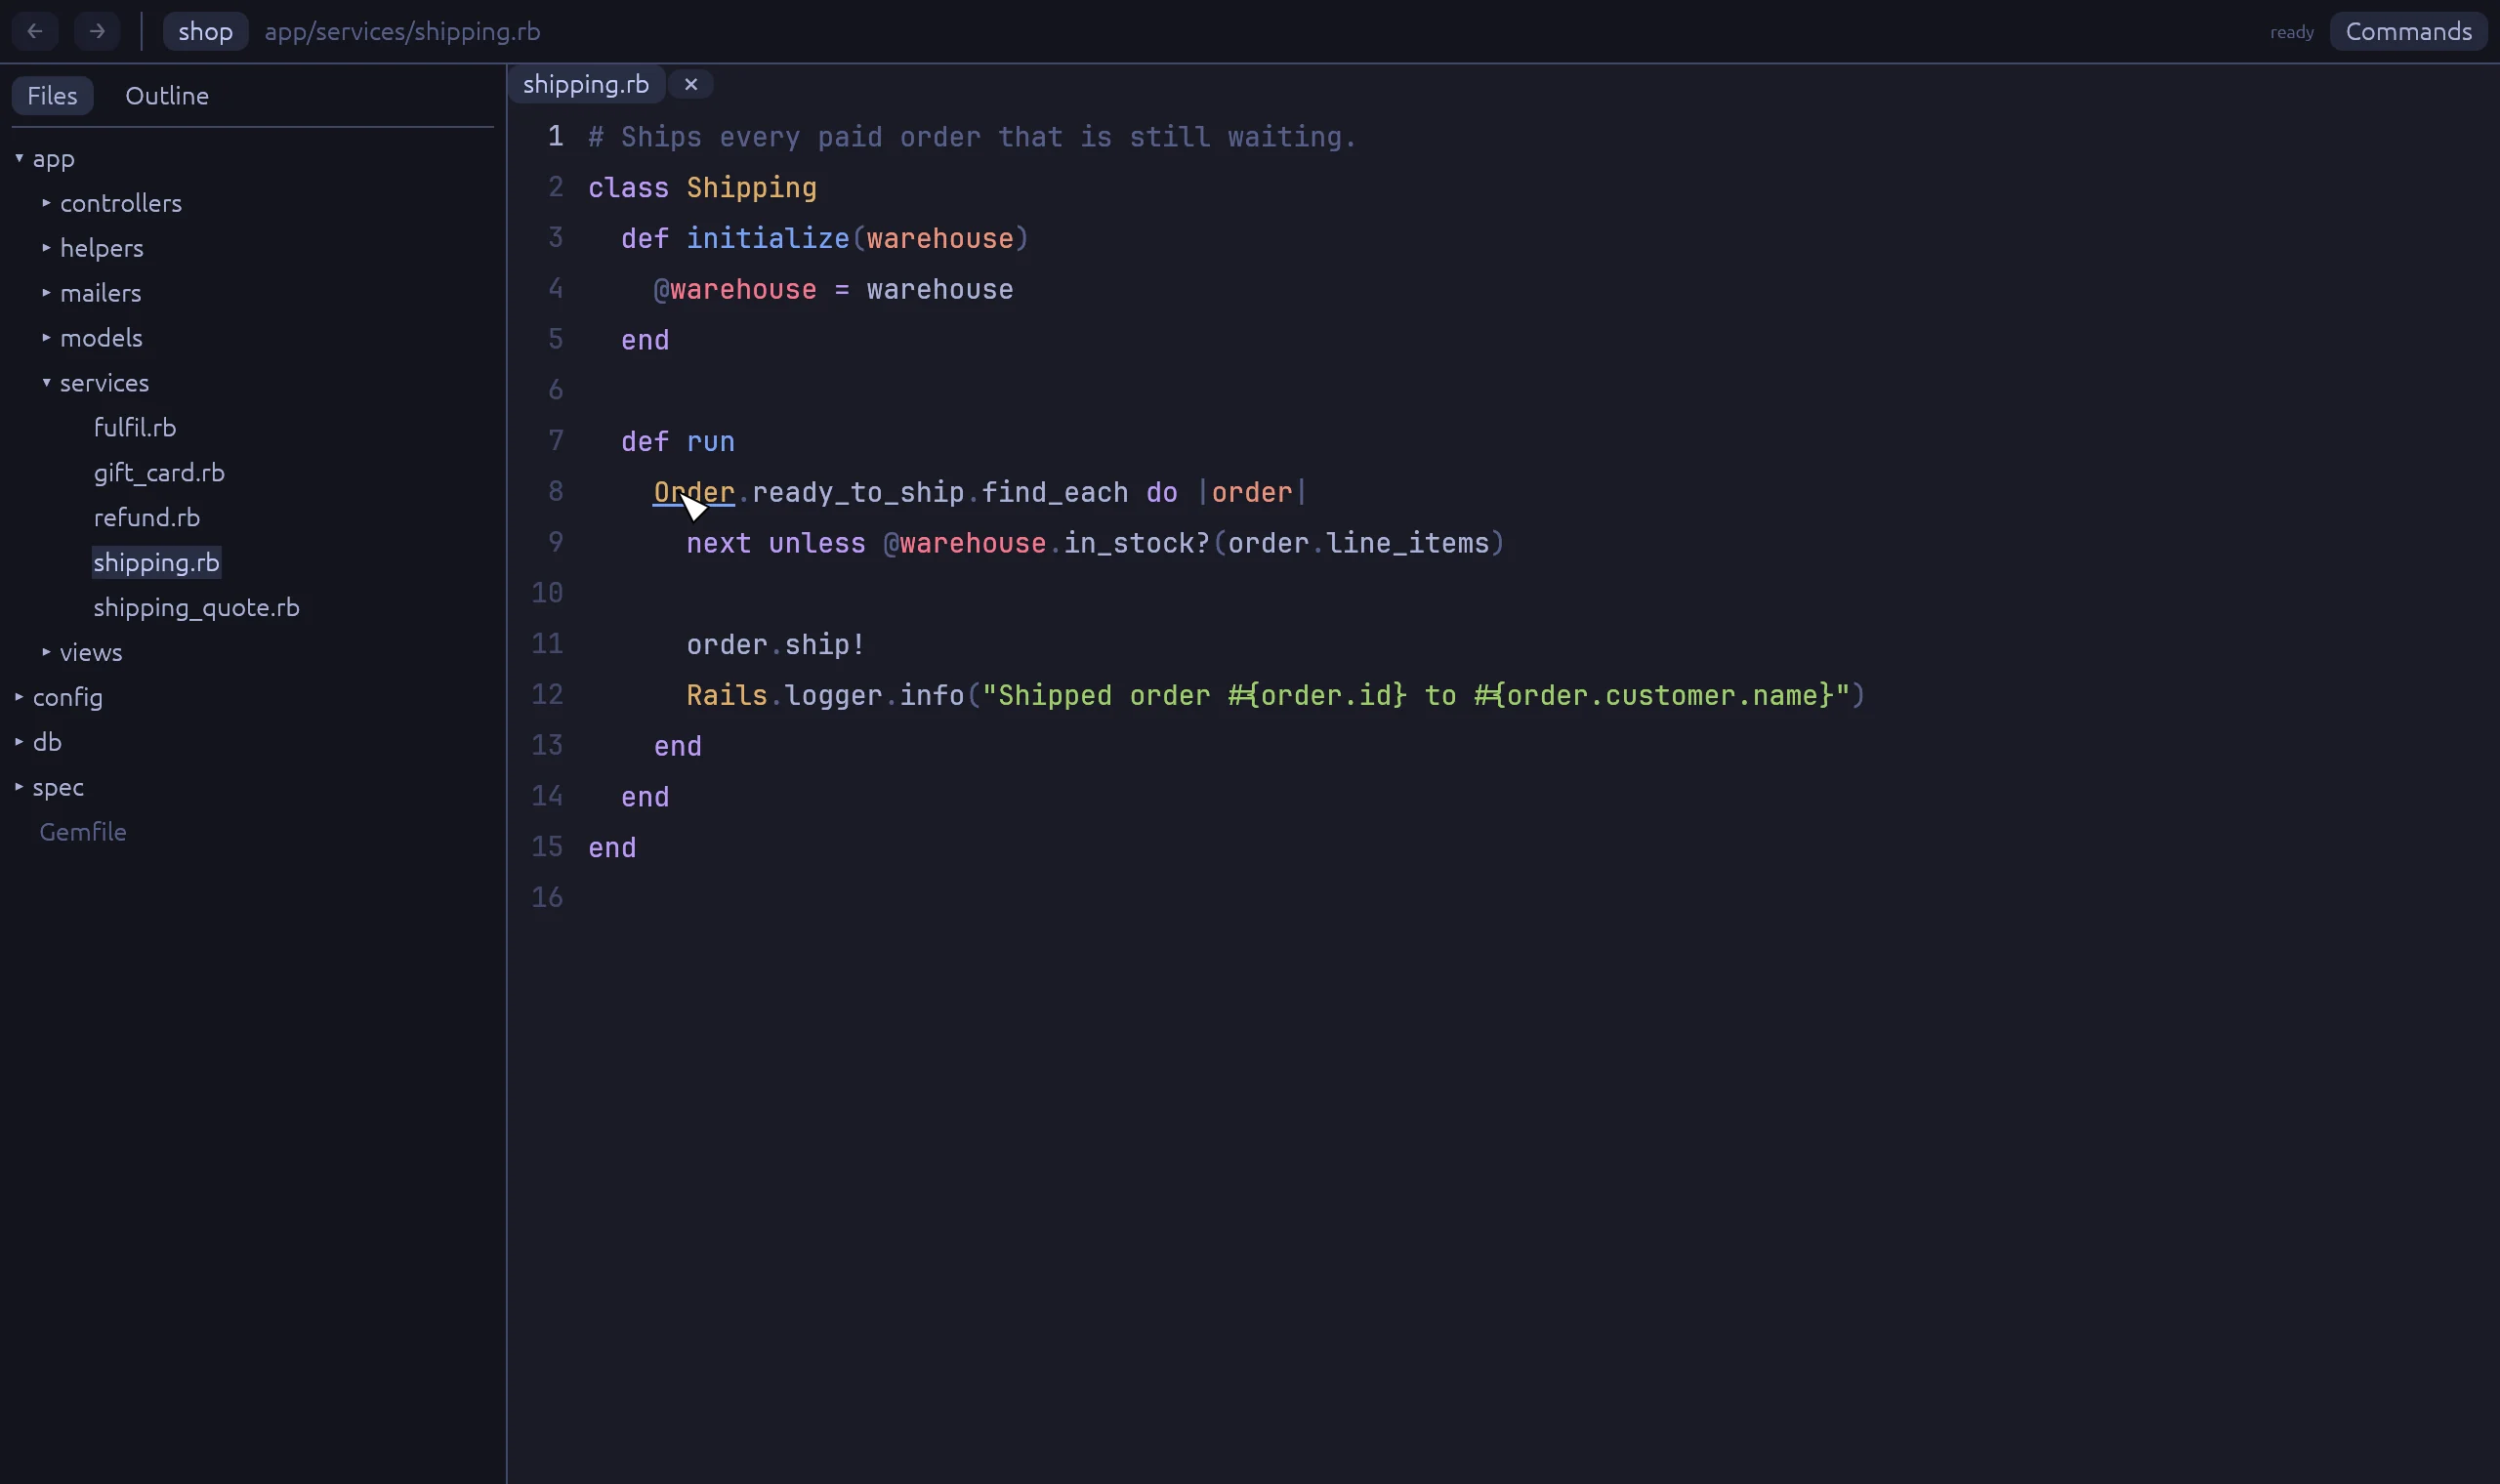Select shipping.rb in the file tree

[x=156, y=562]
